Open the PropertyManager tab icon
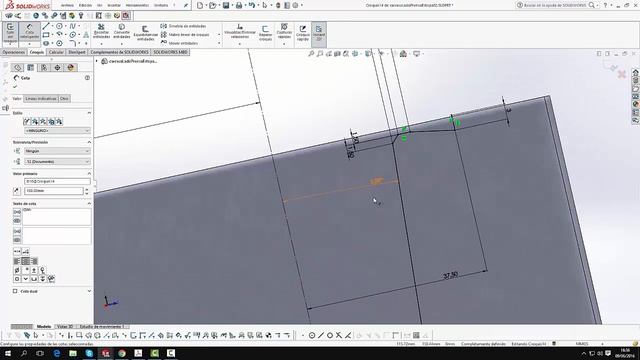Image resolution: width=640 pixels, height=360 pixels. (31, 67)
